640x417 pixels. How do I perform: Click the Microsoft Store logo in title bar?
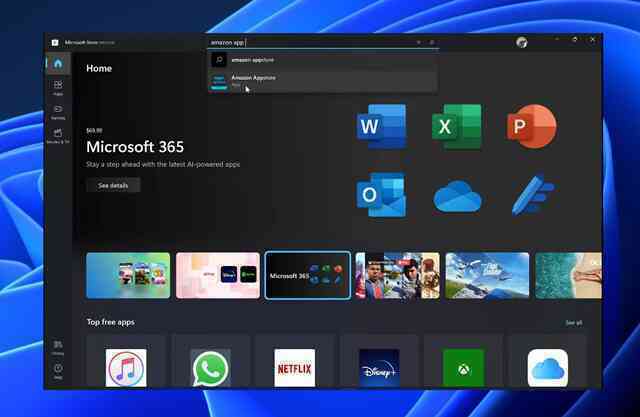pos(55,42)
